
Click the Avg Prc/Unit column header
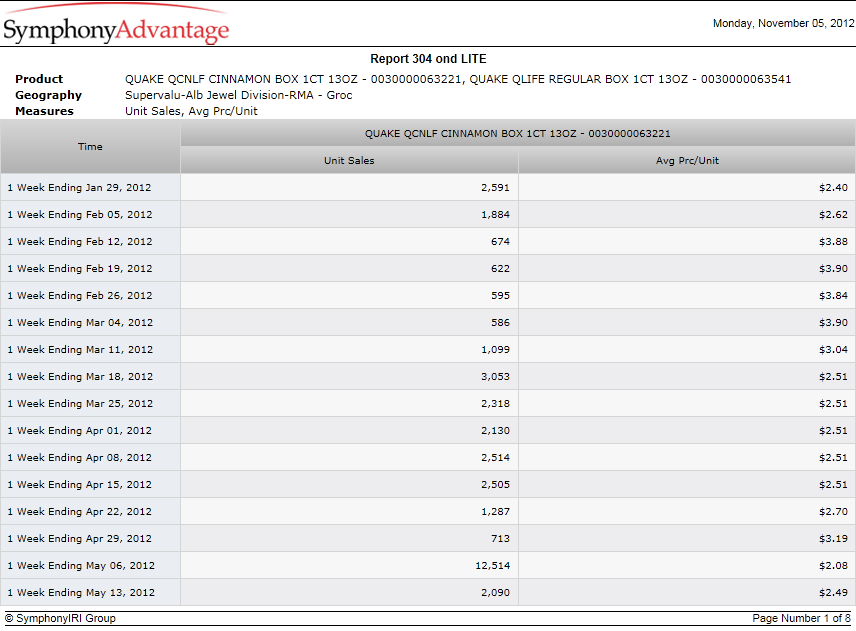point(687,160)
